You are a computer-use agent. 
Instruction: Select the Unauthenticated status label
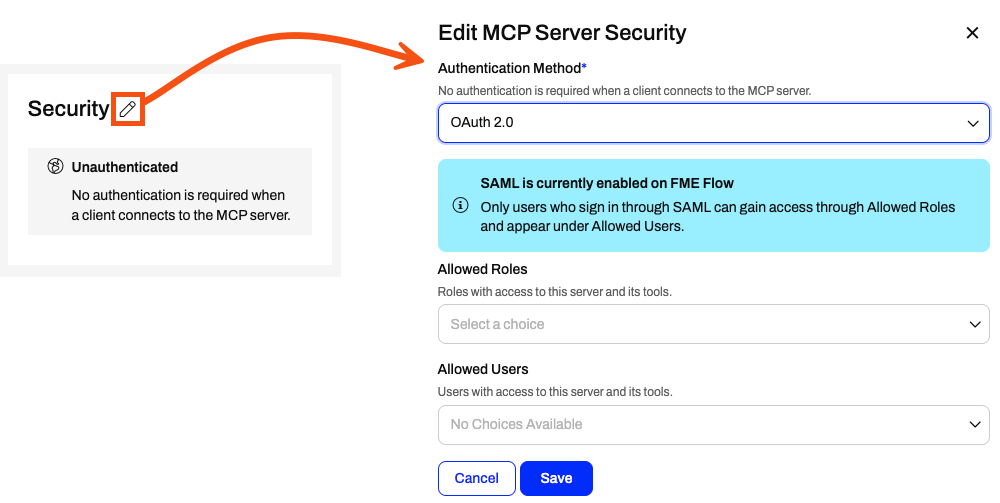(x=124, y=167)
